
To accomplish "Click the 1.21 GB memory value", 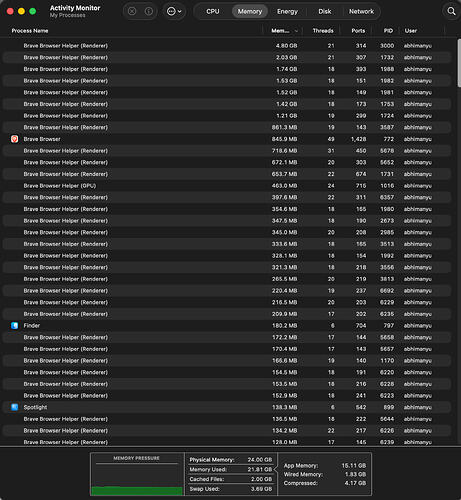I will point(286,116).
